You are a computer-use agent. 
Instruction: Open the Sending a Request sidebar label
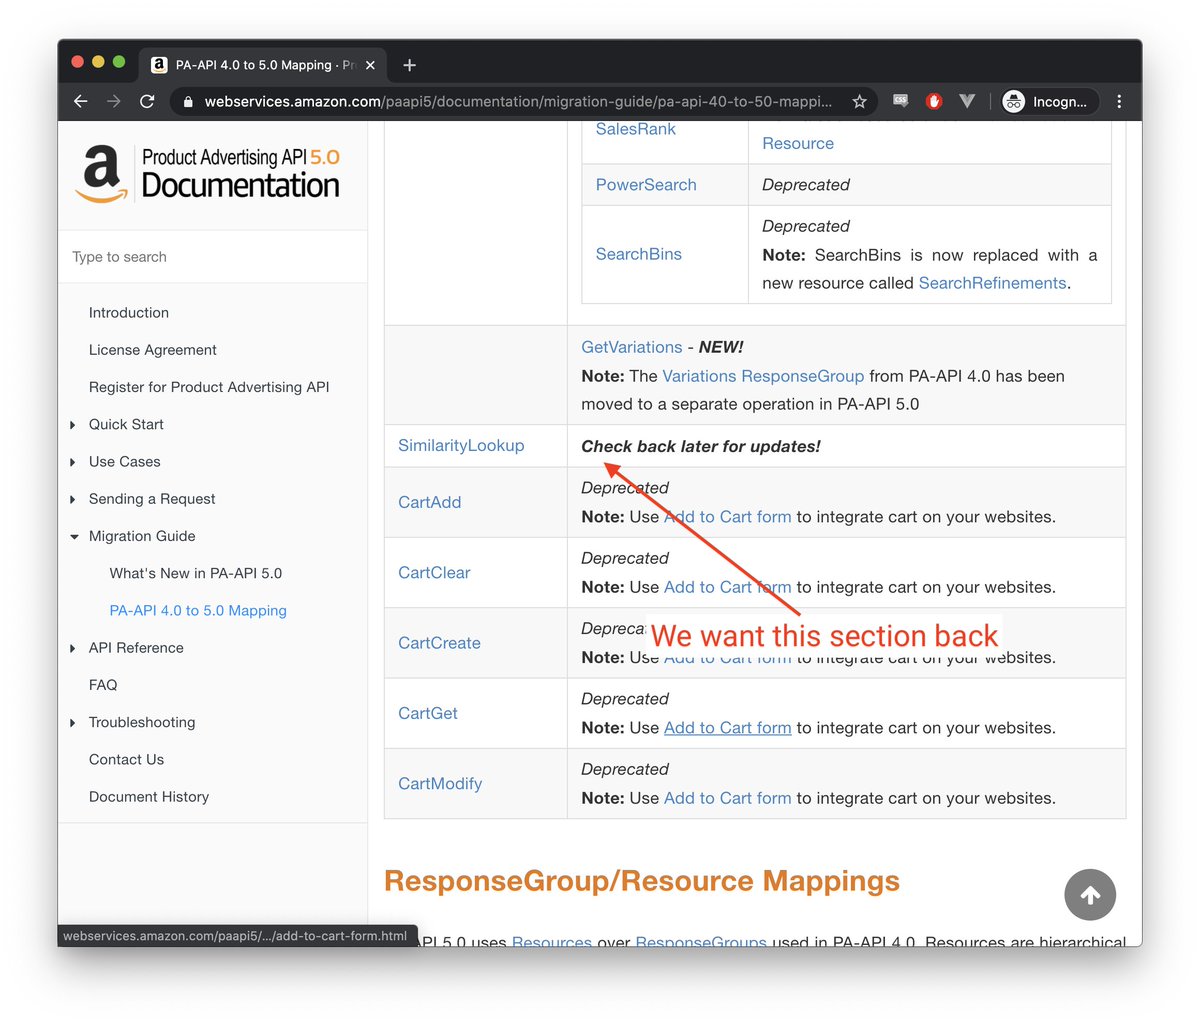(x=152, y=499)
